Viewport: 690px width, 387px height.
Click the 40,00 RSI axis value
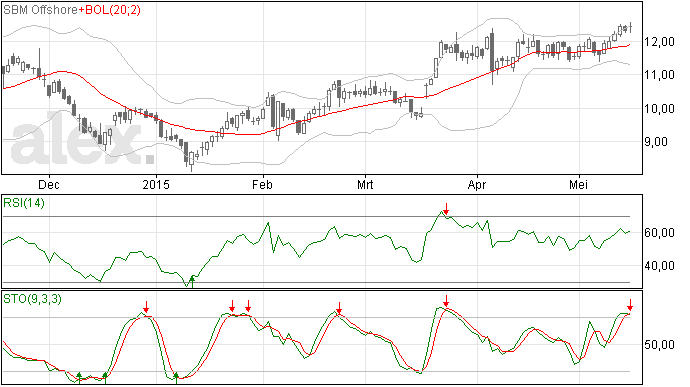659,265
